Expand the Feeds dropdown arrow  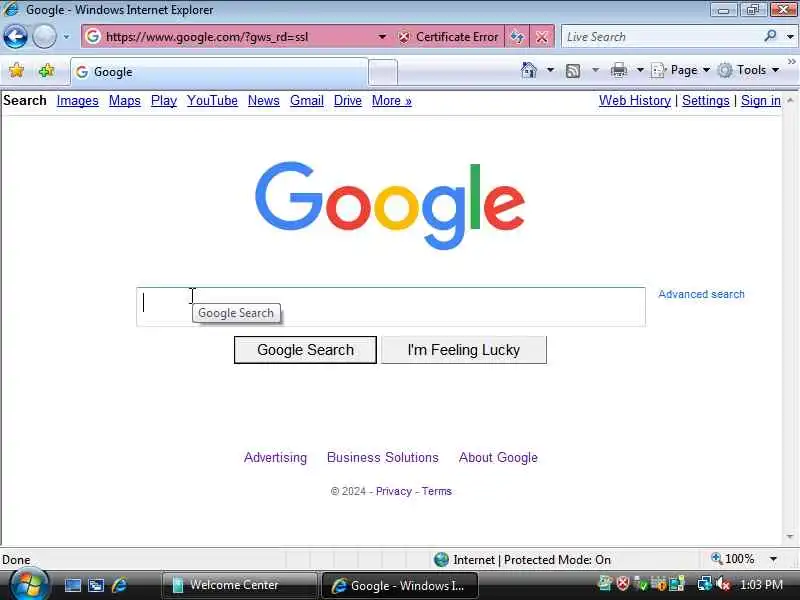click(x=595, y=70)
